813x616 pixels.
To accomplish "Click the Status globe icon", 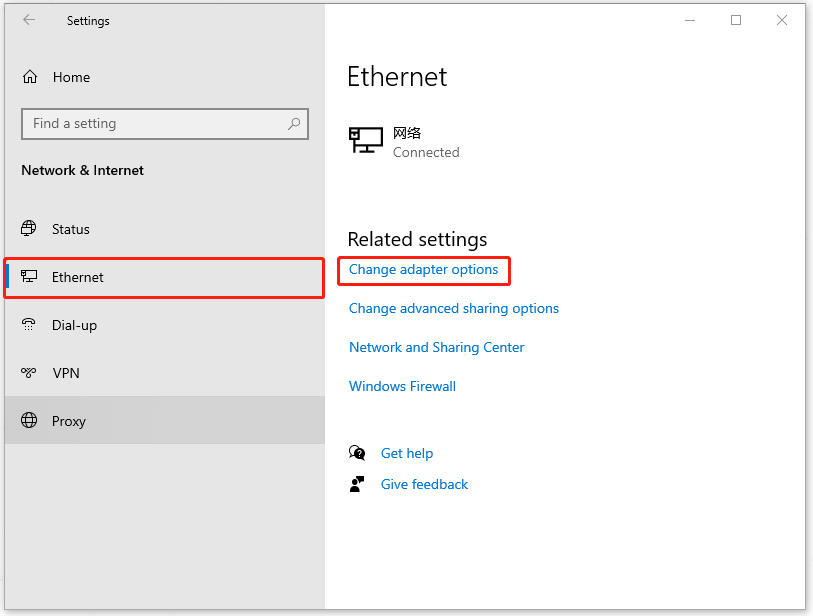I will coord(29,228).
